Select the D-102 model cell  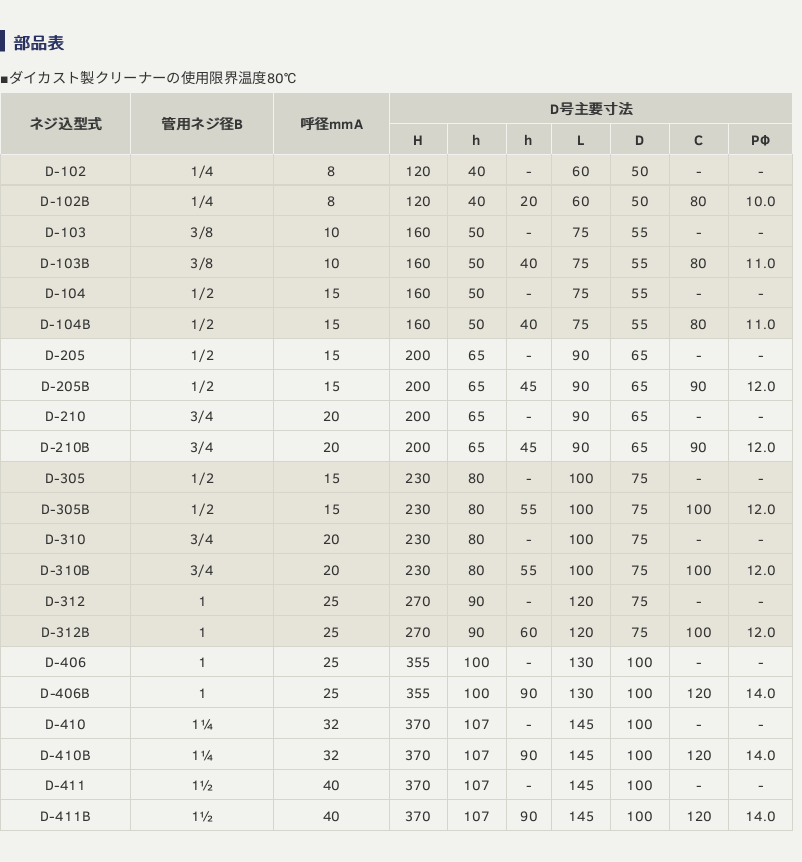click(x=65, y=171)
